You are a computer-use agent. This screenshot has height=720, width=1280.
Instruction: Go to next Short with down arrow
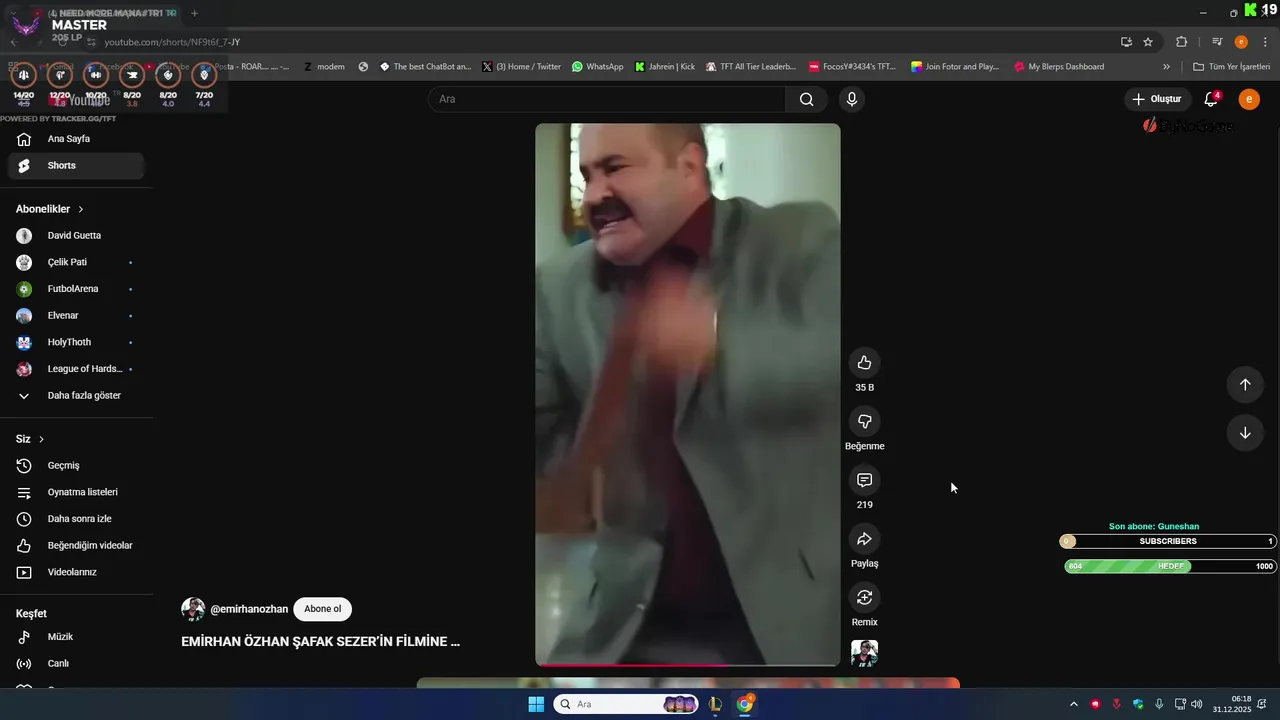(x=1245, y=433)
